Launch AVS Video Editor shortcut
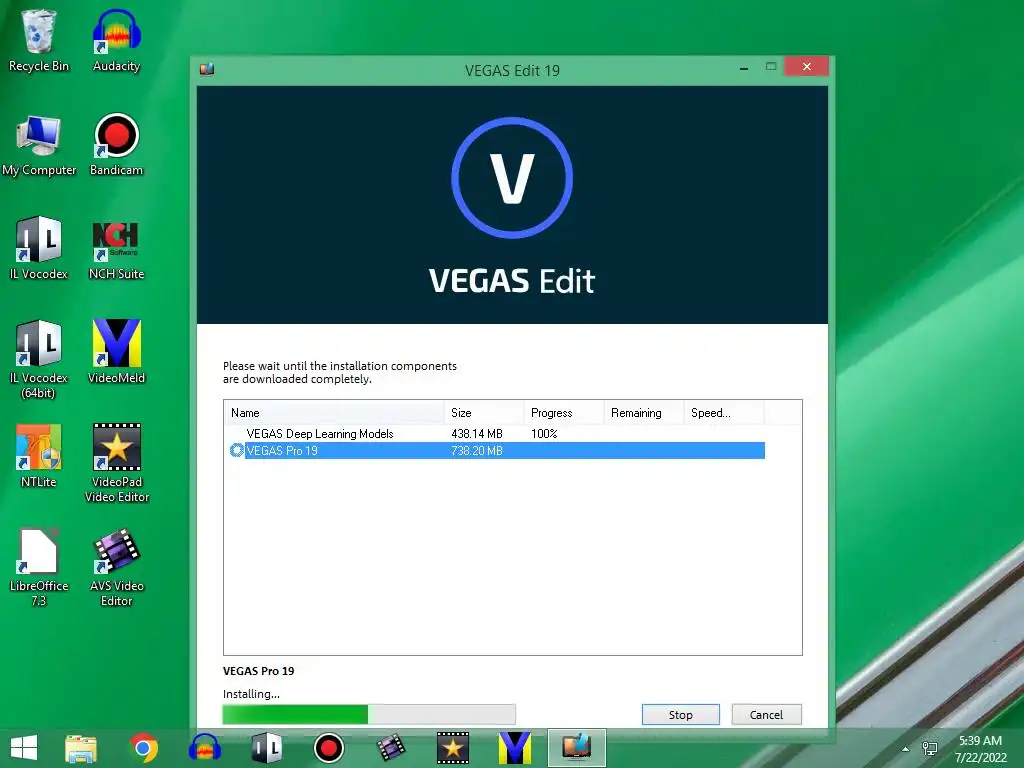This screenshot has height=768, width=1024. 116,567
